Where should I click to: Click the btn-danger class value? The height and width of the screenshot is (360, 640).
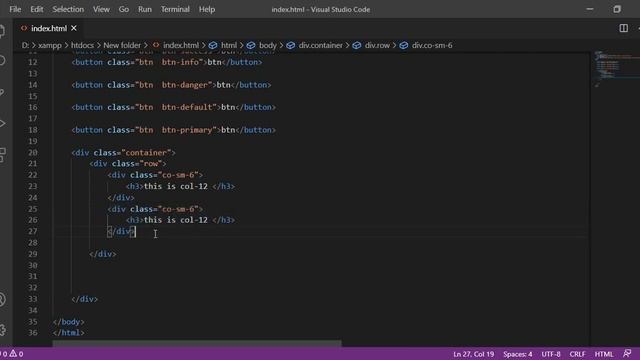tap(184, 85)
